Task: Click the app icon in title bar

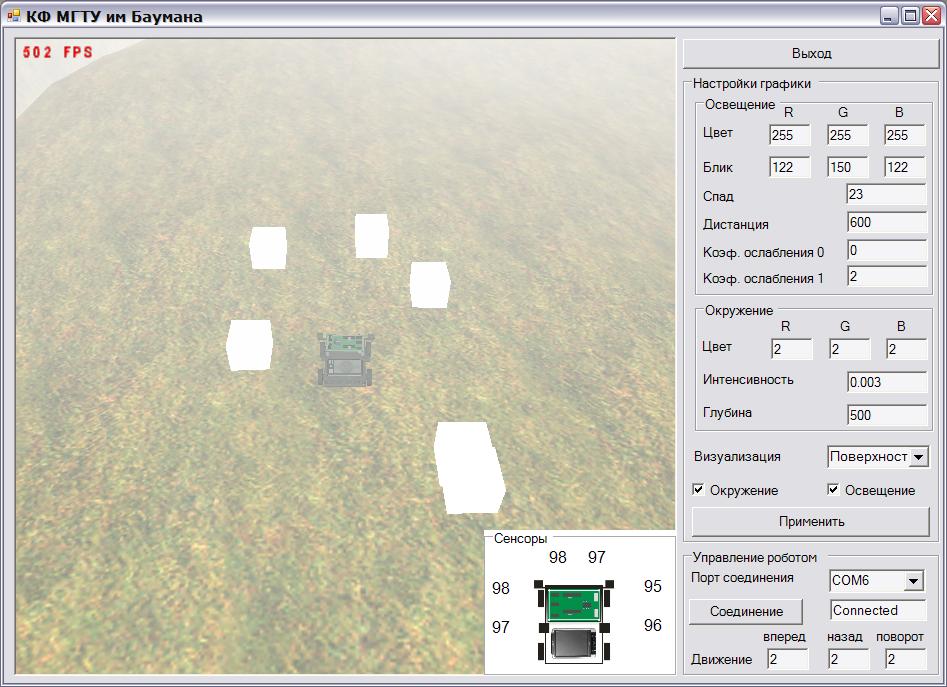Action: click(x=14, y=16)
